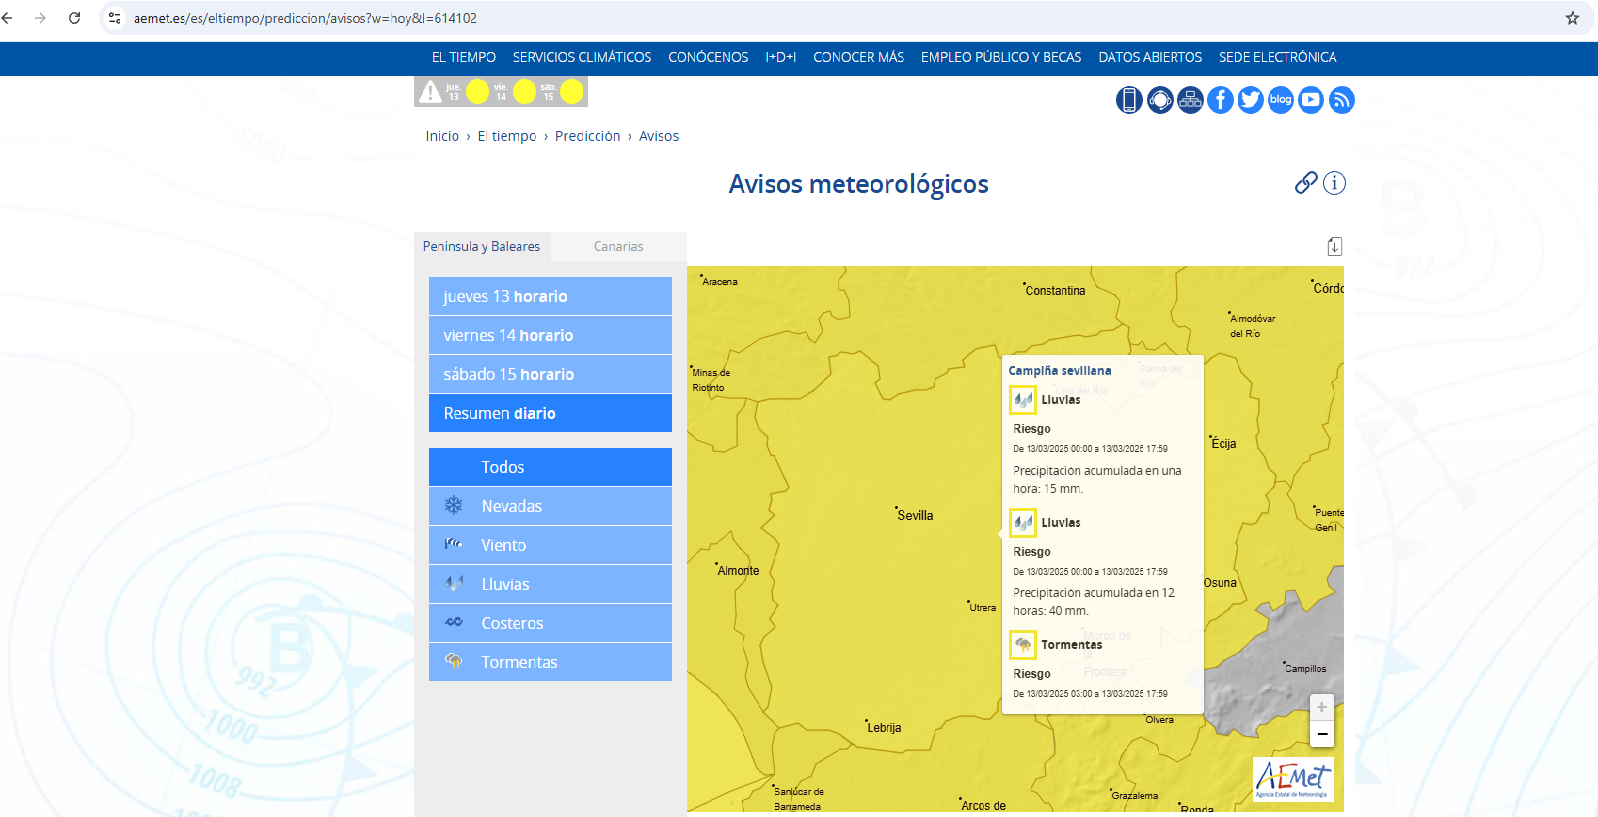Zoom out the map with minus button
This screenshot has width=1598, height=817.
[1321, 734]
